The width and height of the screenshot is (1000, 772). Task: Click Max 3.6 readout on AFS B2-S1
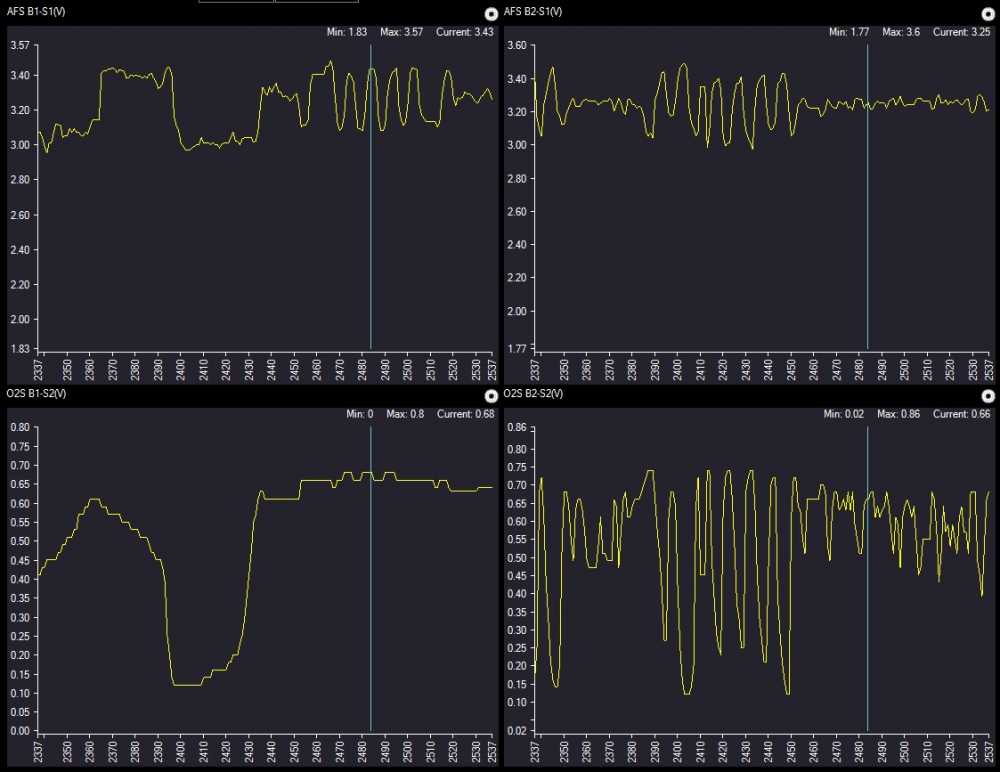(900, 33)
